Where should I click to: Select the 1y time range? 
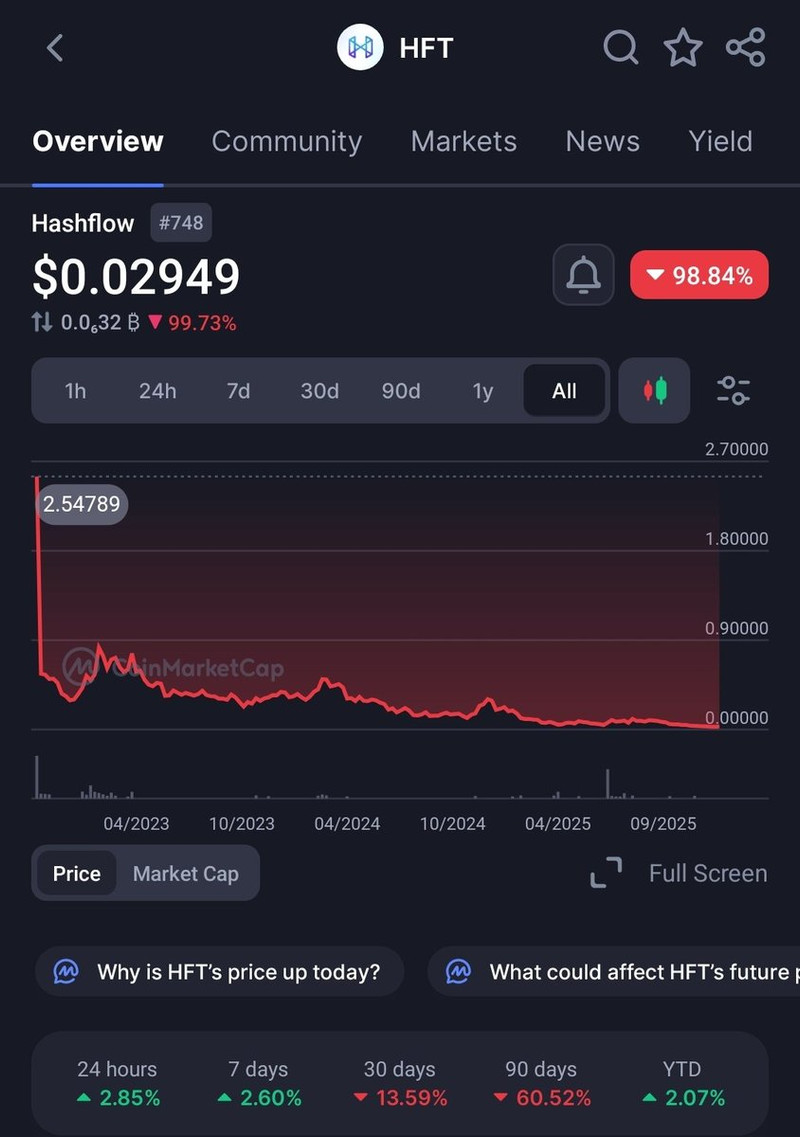pos(483,391)
